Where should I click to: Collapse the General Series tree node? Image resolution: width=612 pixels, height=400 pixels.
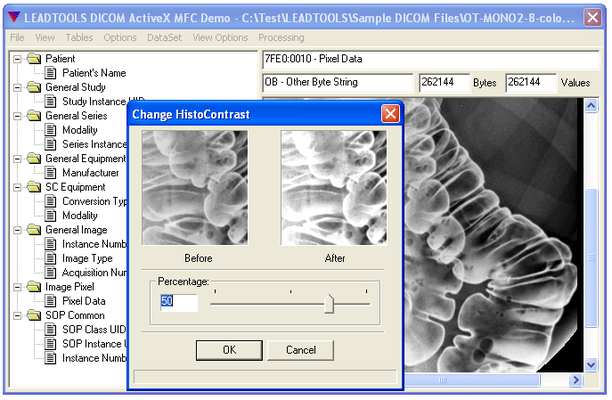point(17,116)
